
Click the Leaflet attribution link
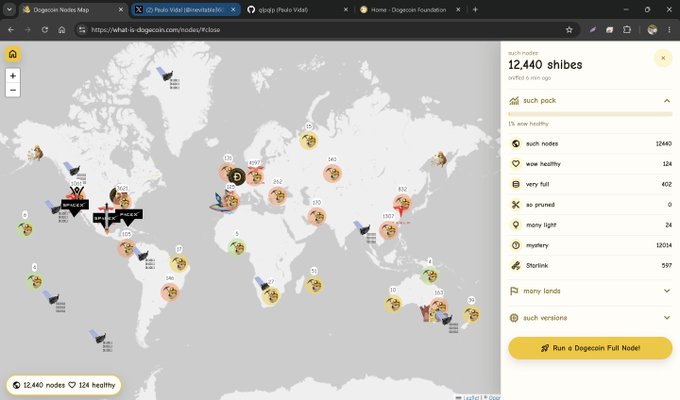click(x=470, y=397)
